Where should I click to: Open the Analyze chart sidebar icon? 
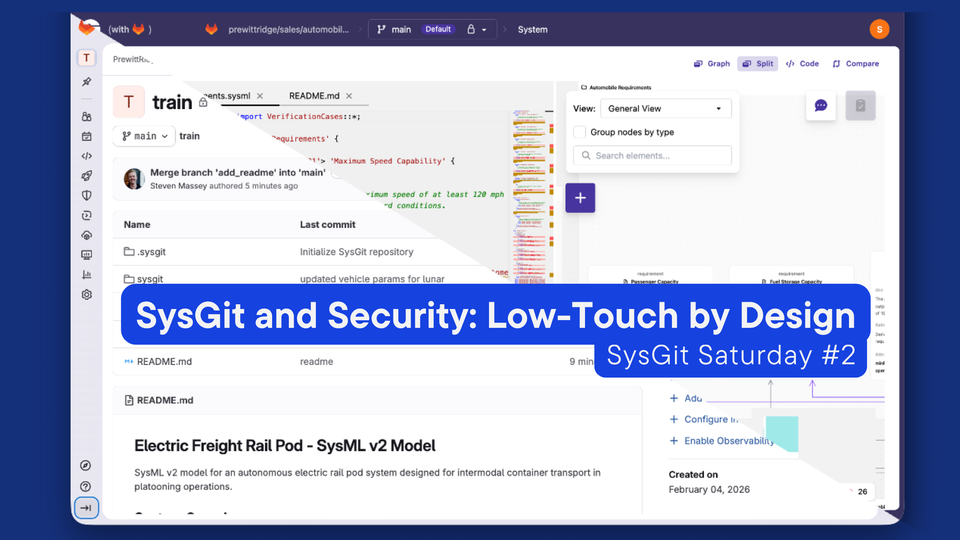pyautogui.click(x=86, y=275)
